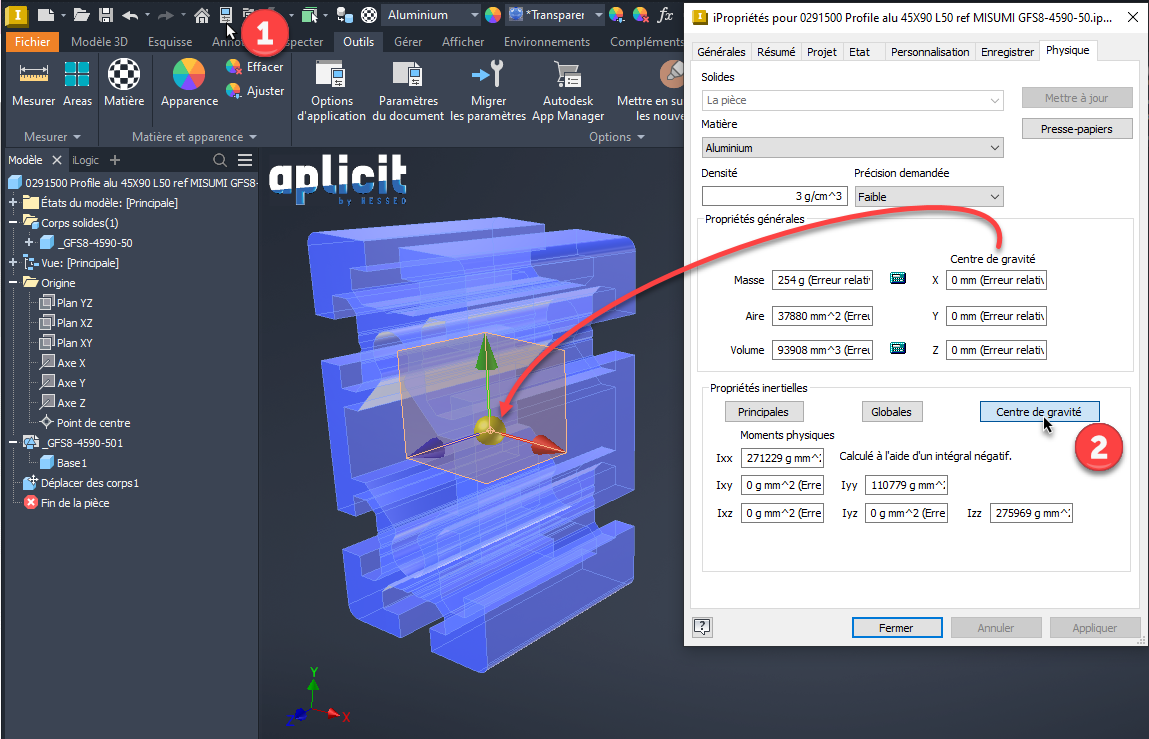This screenshot has height=739, width=1149.
Task: Switch inertial properties to Globales
Action: pyautogui.click(x=891, y=412)
